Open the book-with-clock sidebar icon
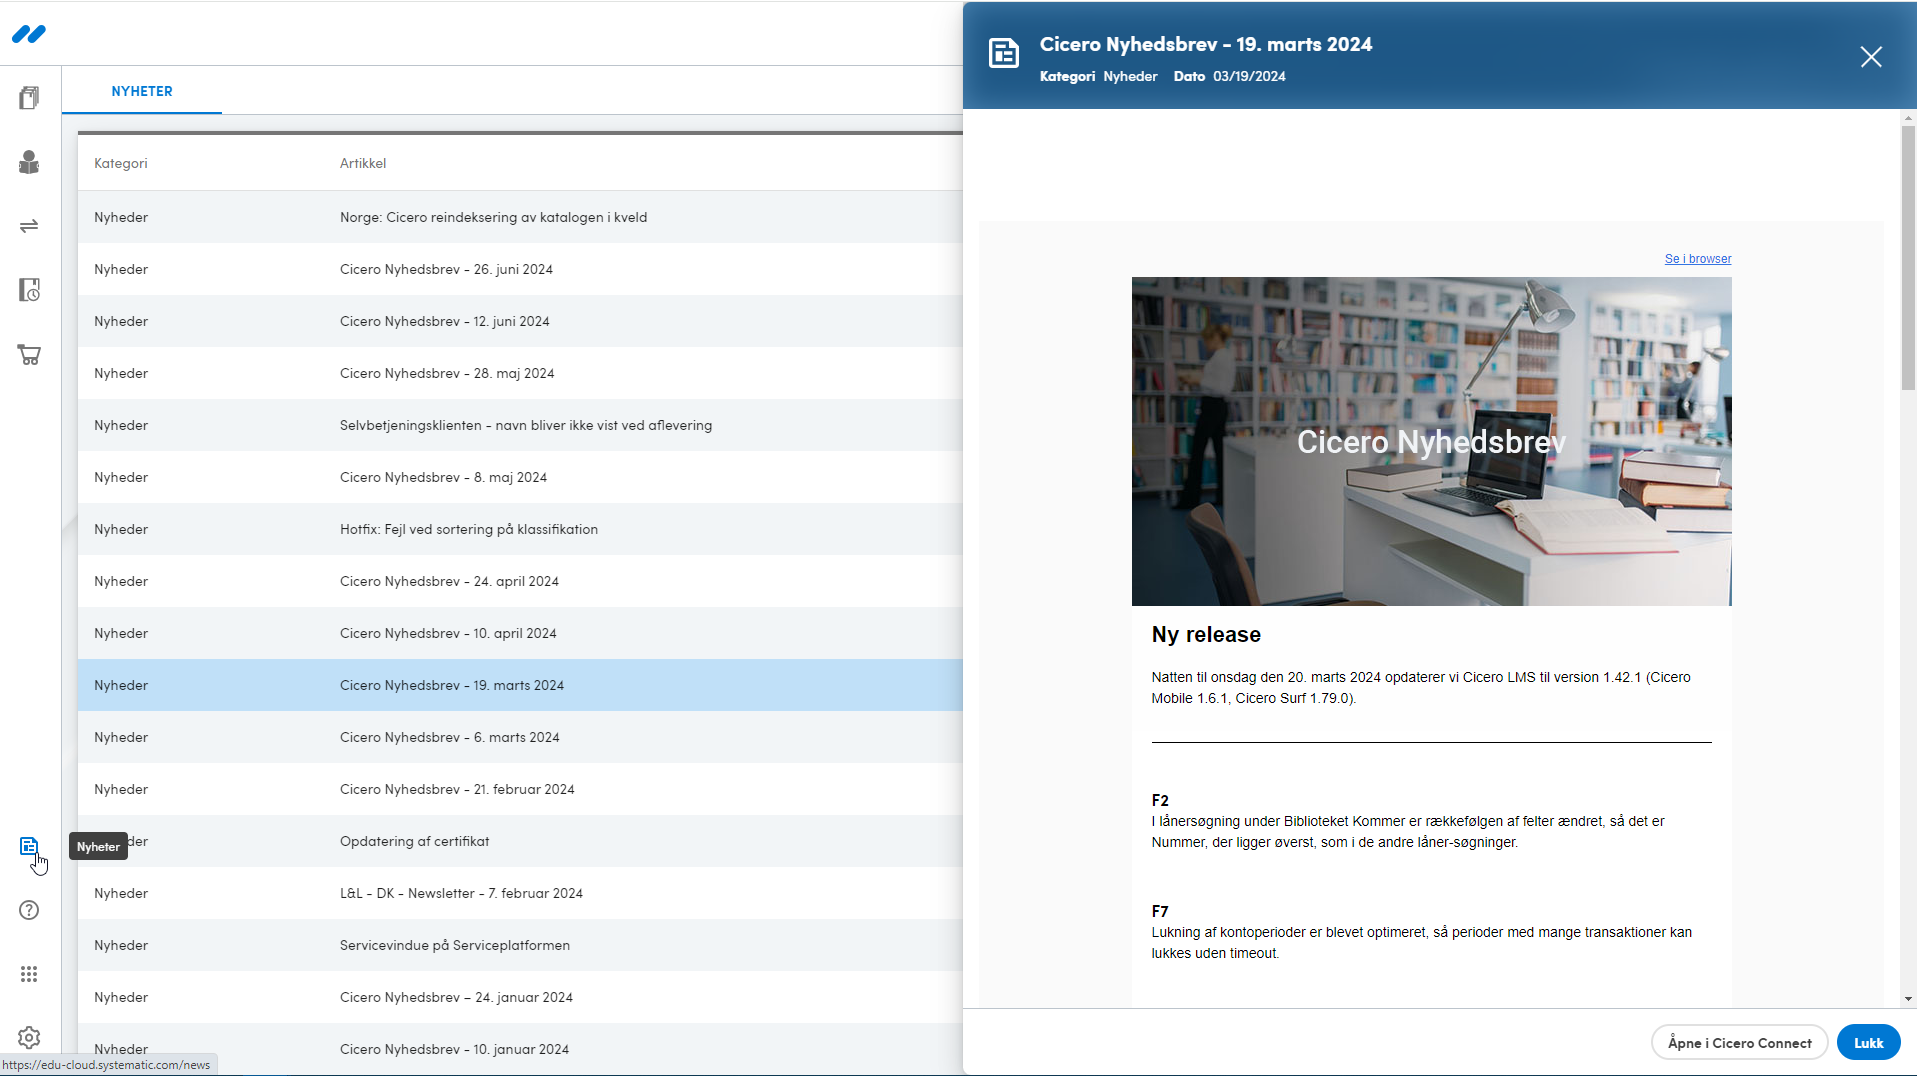 coord(29,290)
